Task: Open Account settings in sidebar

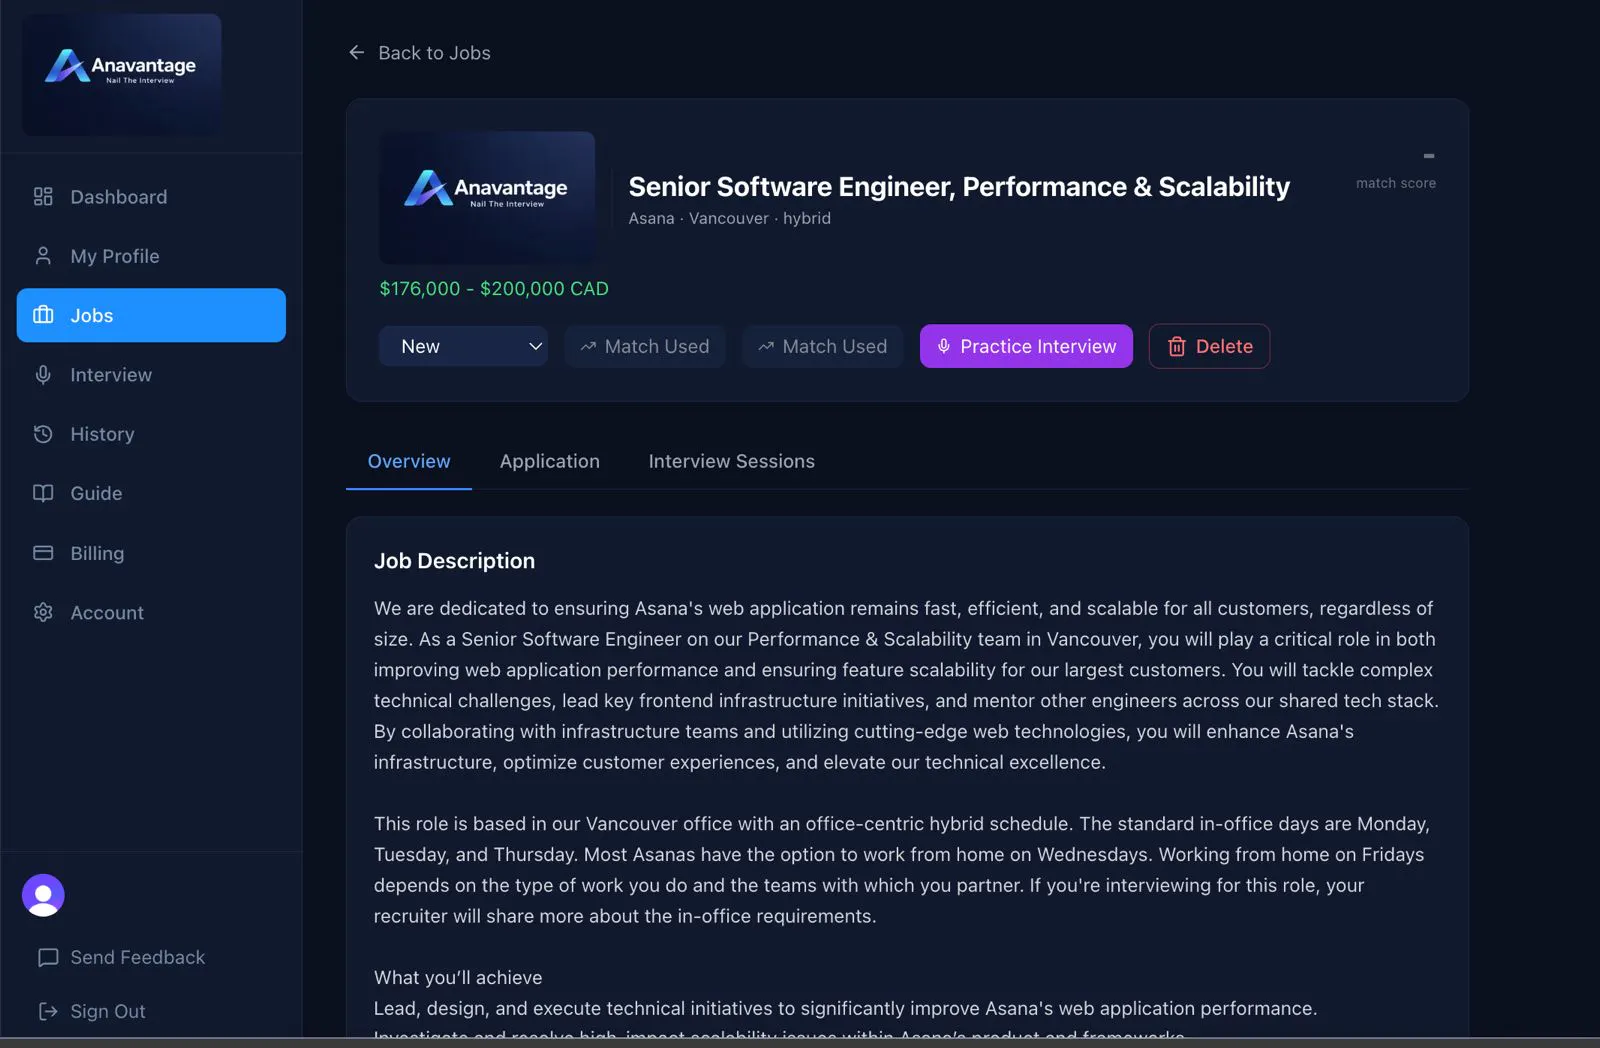Action: click(151, 612)
